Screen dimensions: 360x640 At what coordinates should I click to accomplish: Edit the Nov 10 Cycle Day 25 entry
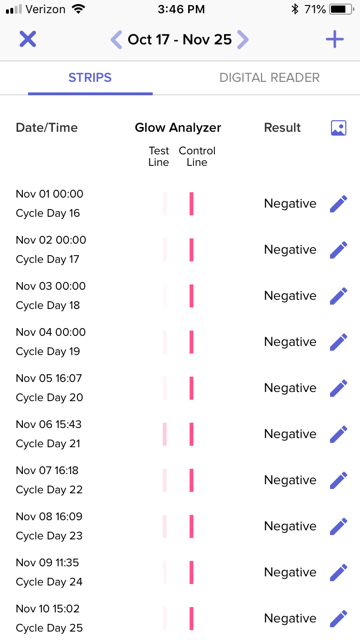pyautogui.click(x=338, y=619)
